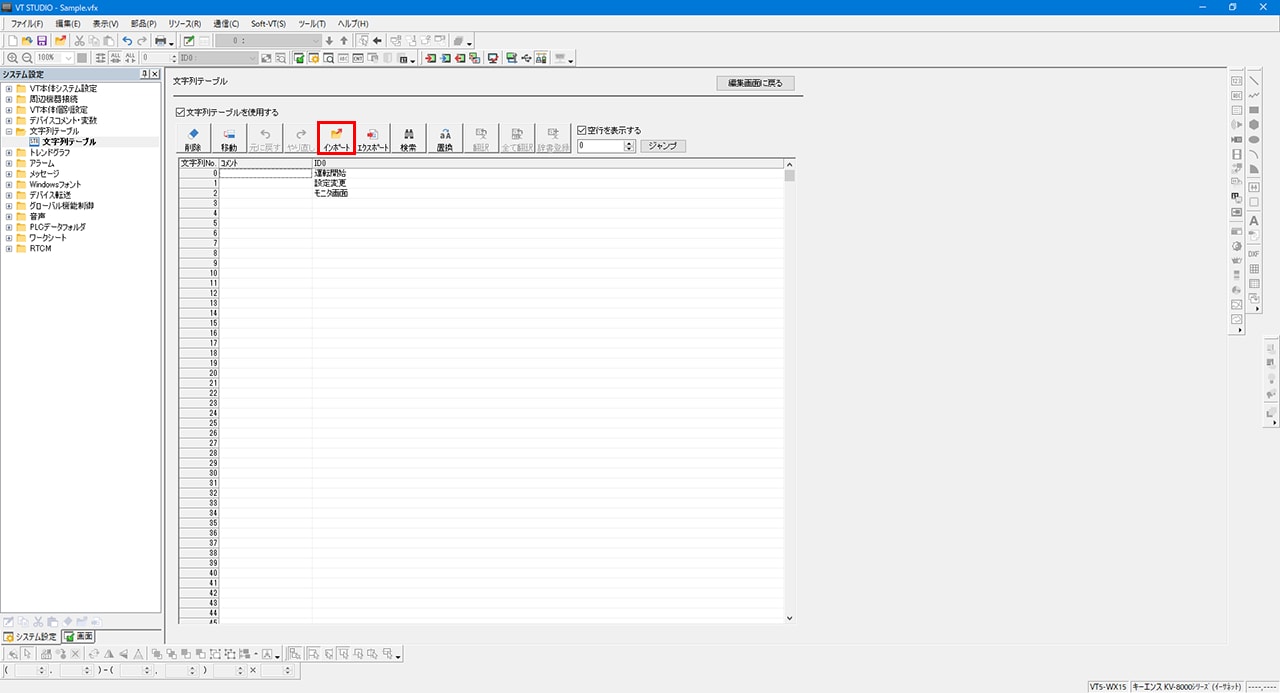Switch to the 画面 tab

79,636
